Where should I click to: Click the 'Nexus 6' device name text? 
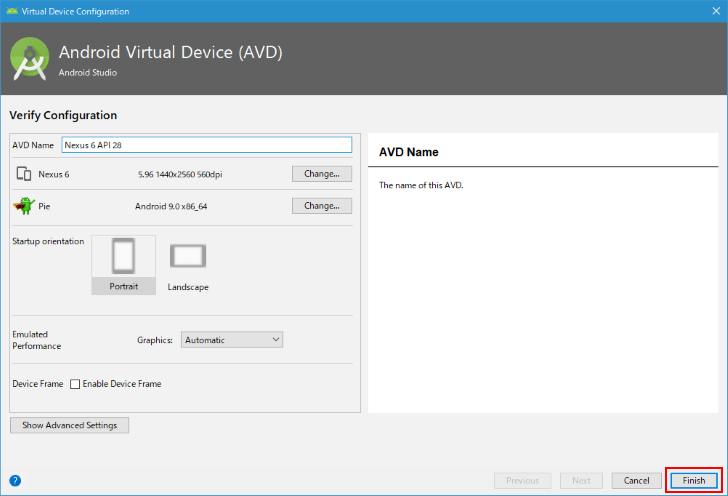[x=54, y=175]
